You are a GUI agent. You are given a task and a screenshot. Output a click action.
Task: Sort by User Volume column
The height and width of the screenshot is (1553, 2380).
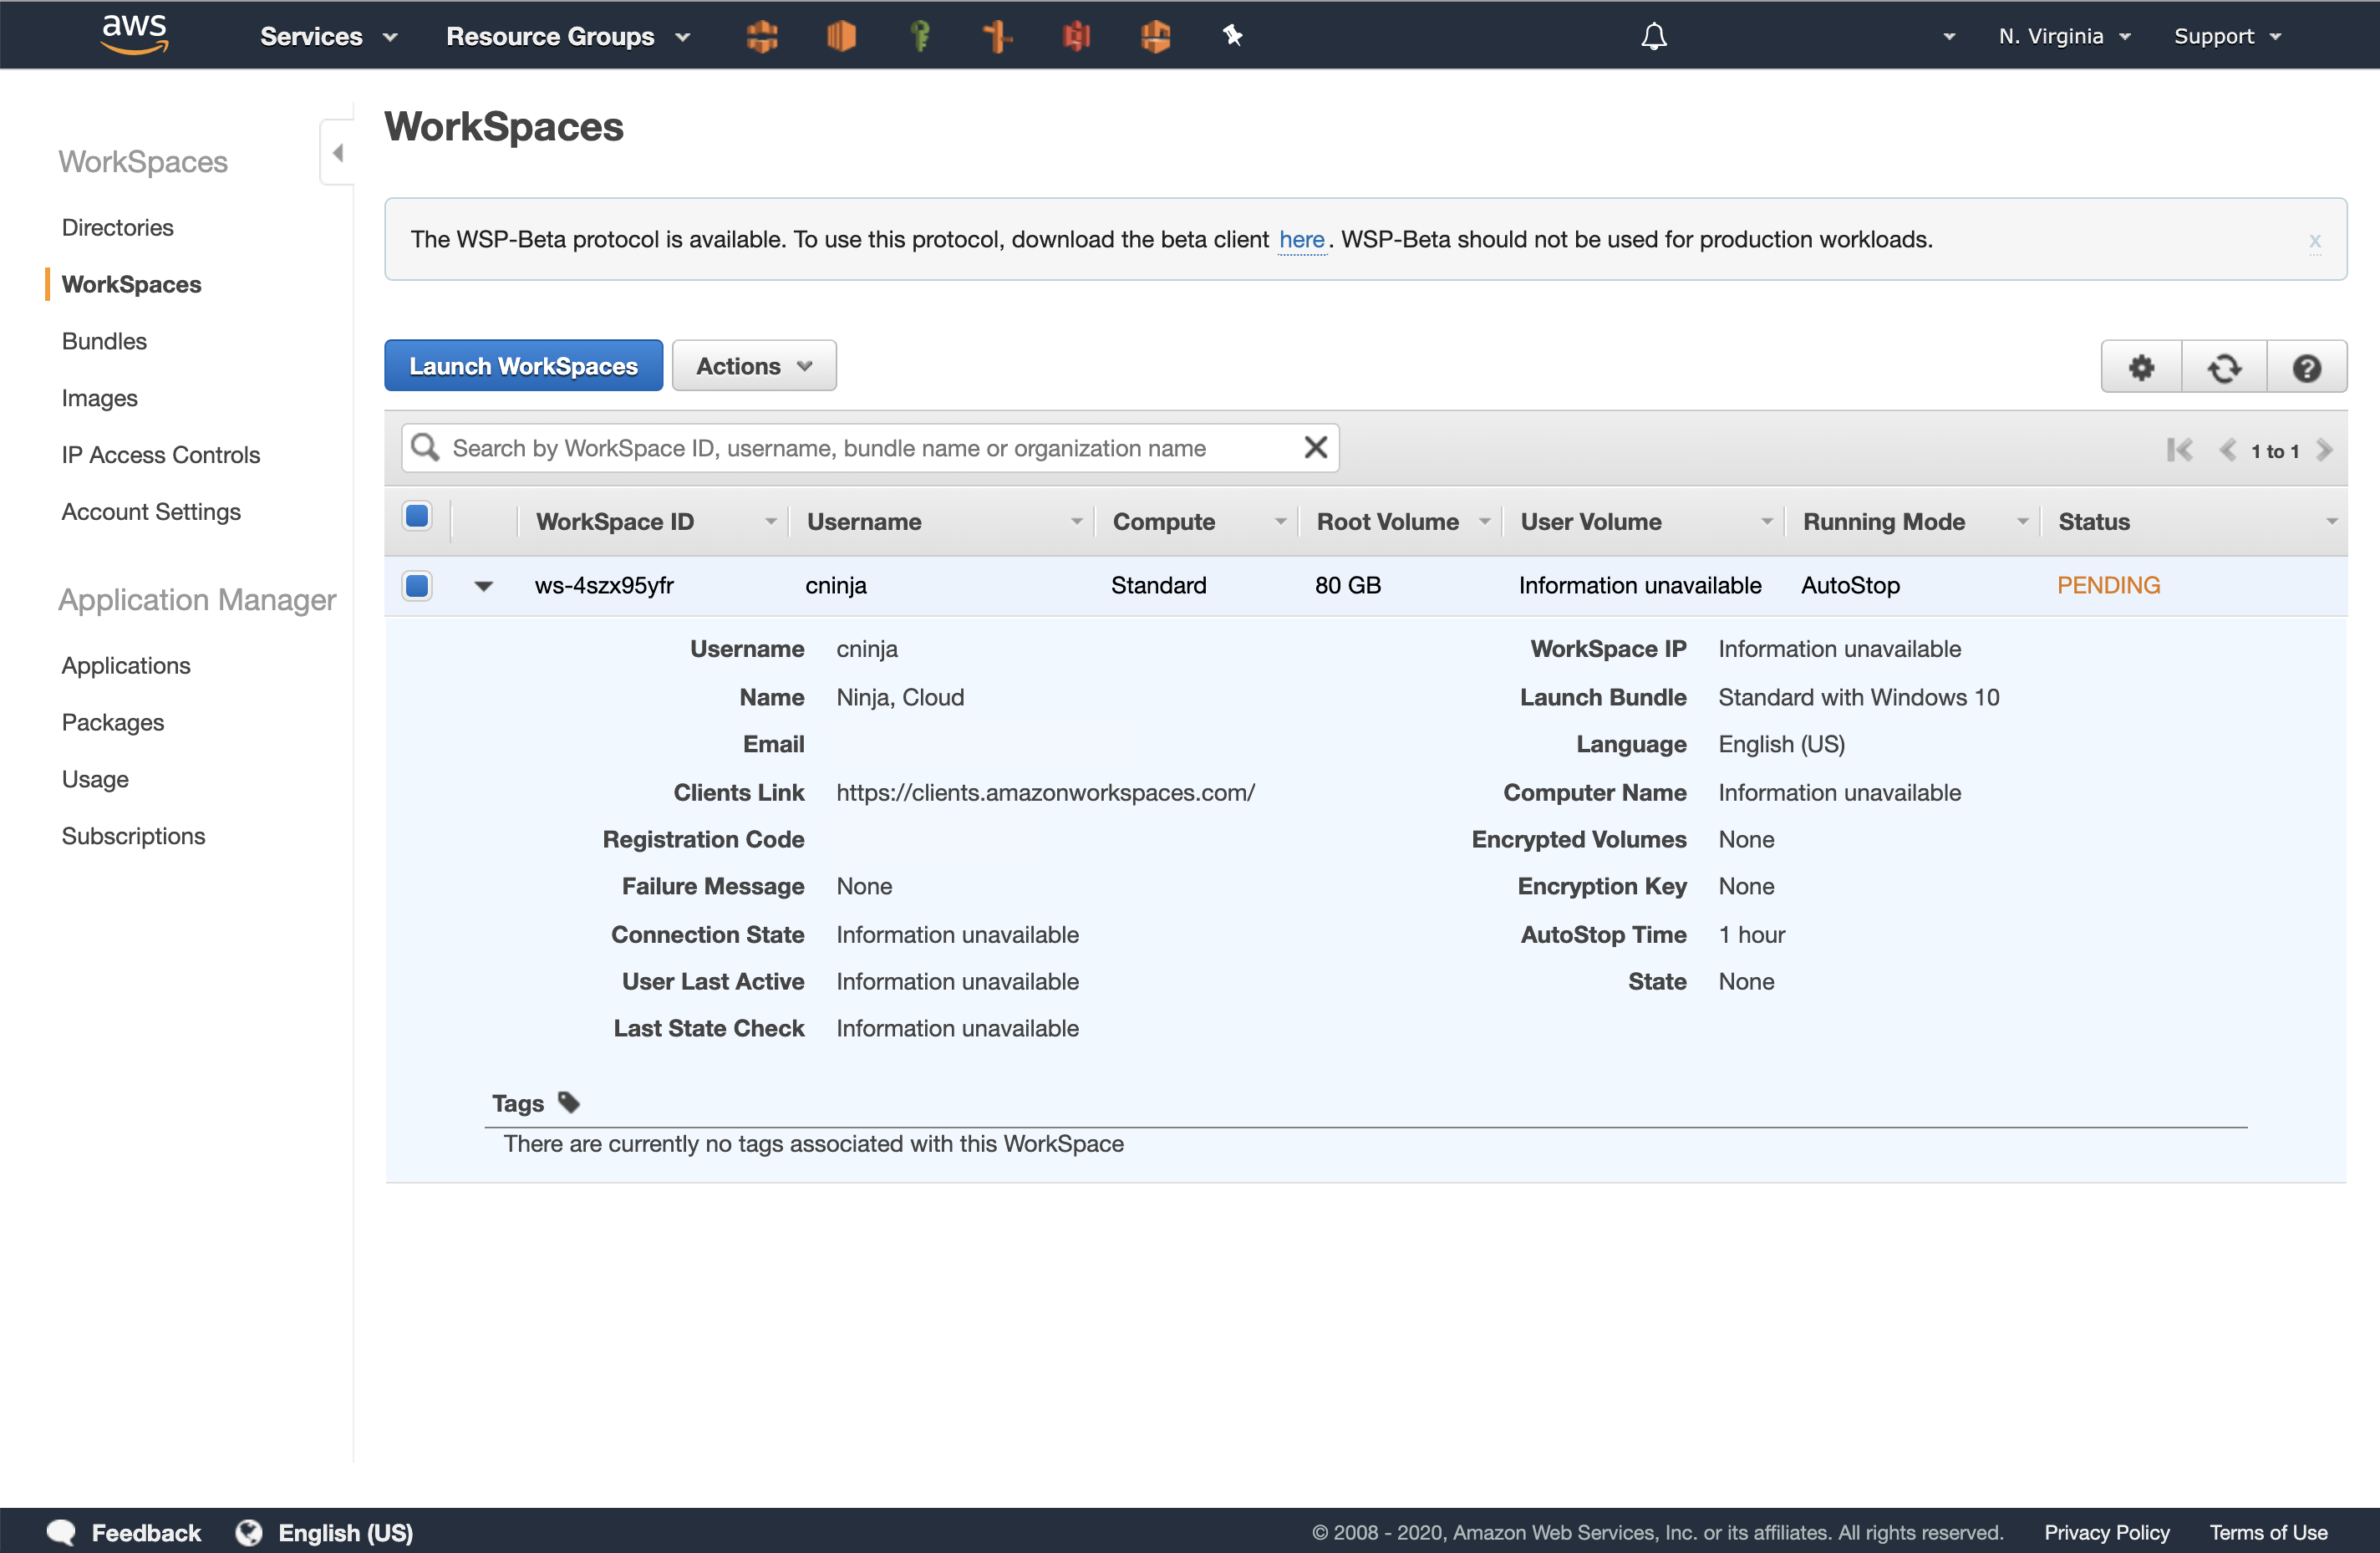(x=1645, y=521)
